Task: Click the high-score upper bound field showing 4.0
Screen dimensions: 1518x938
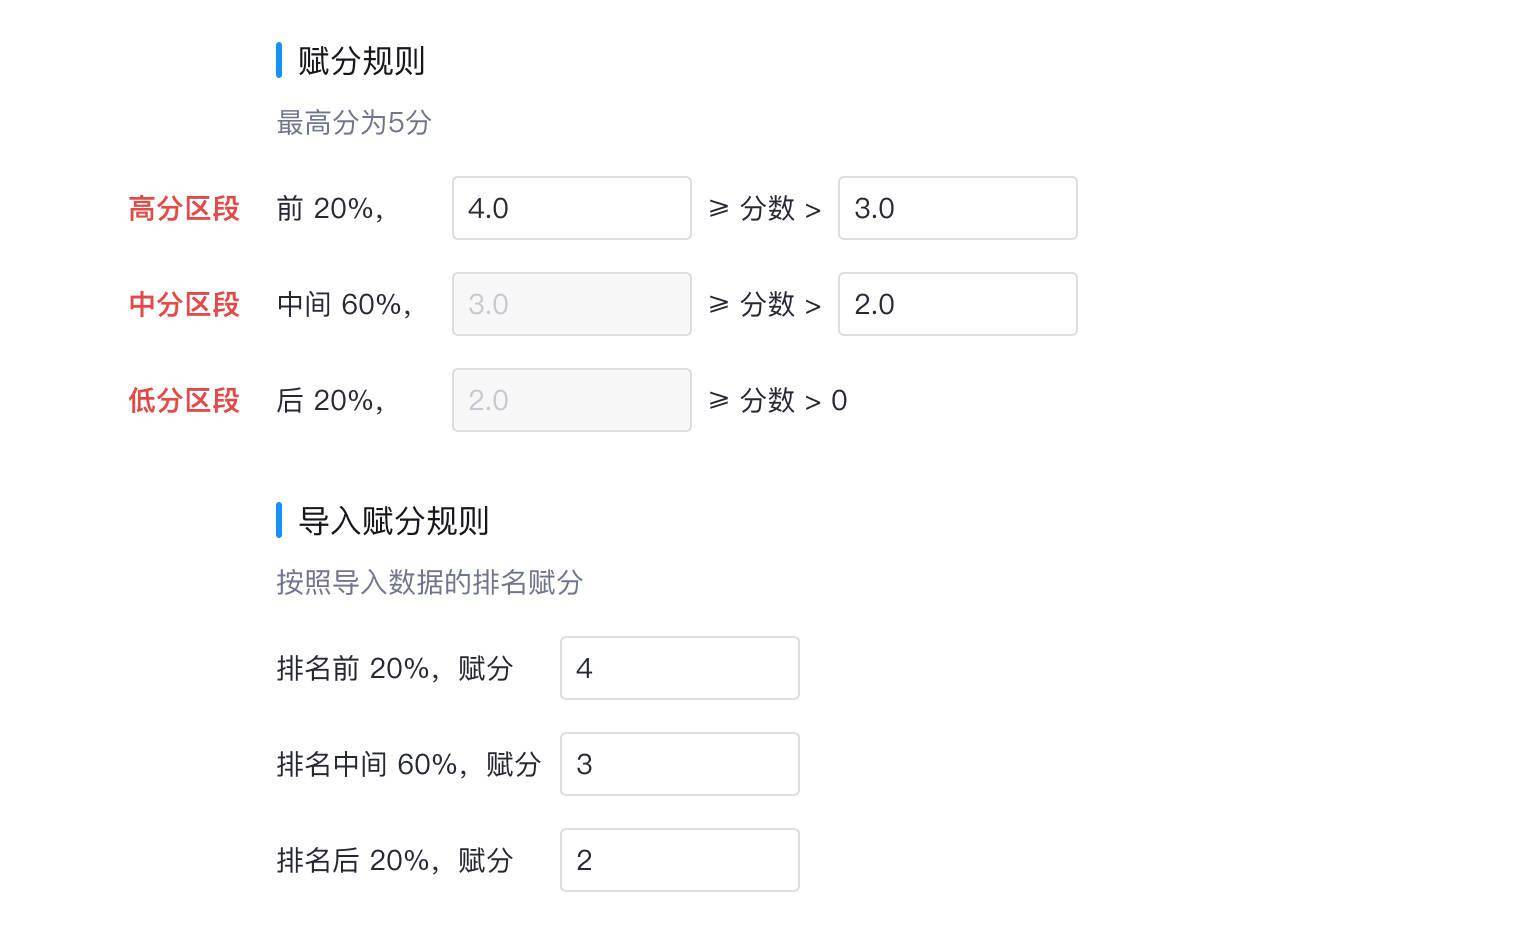Action: tap(571, 208)
